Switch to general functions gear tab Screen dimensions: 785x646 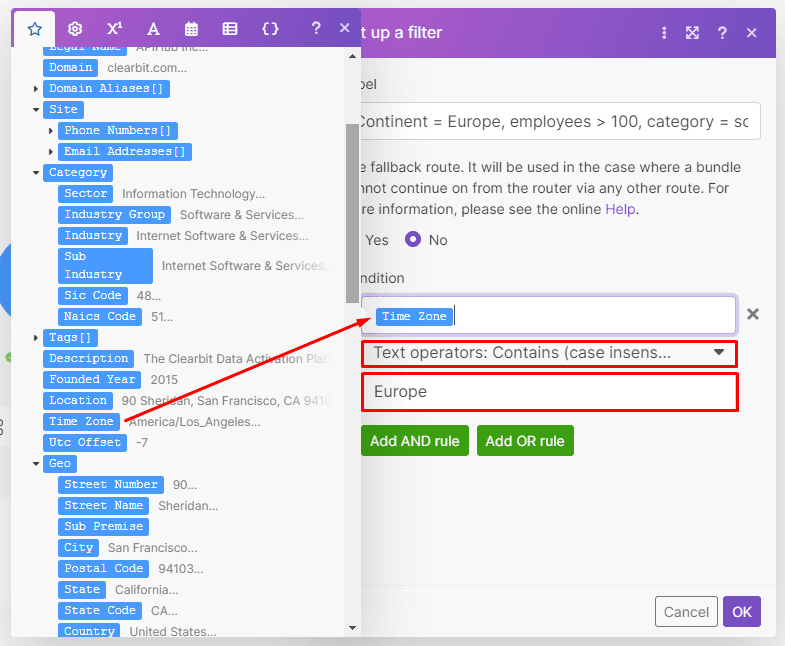75,29
